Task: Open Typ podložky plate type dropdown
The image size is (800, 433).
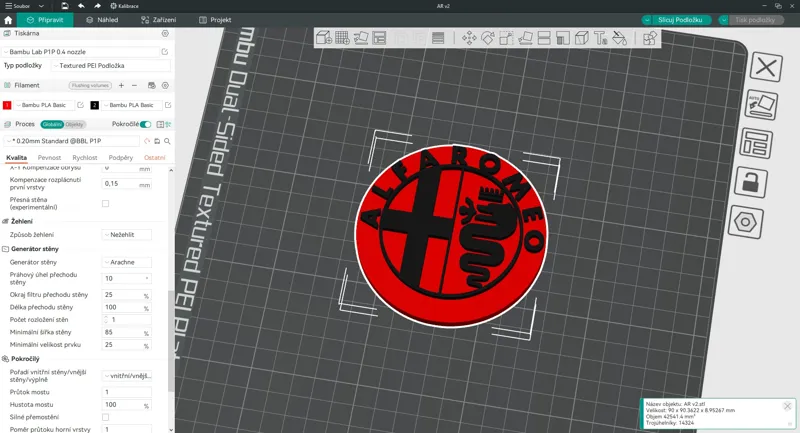Action: [111, 65]
